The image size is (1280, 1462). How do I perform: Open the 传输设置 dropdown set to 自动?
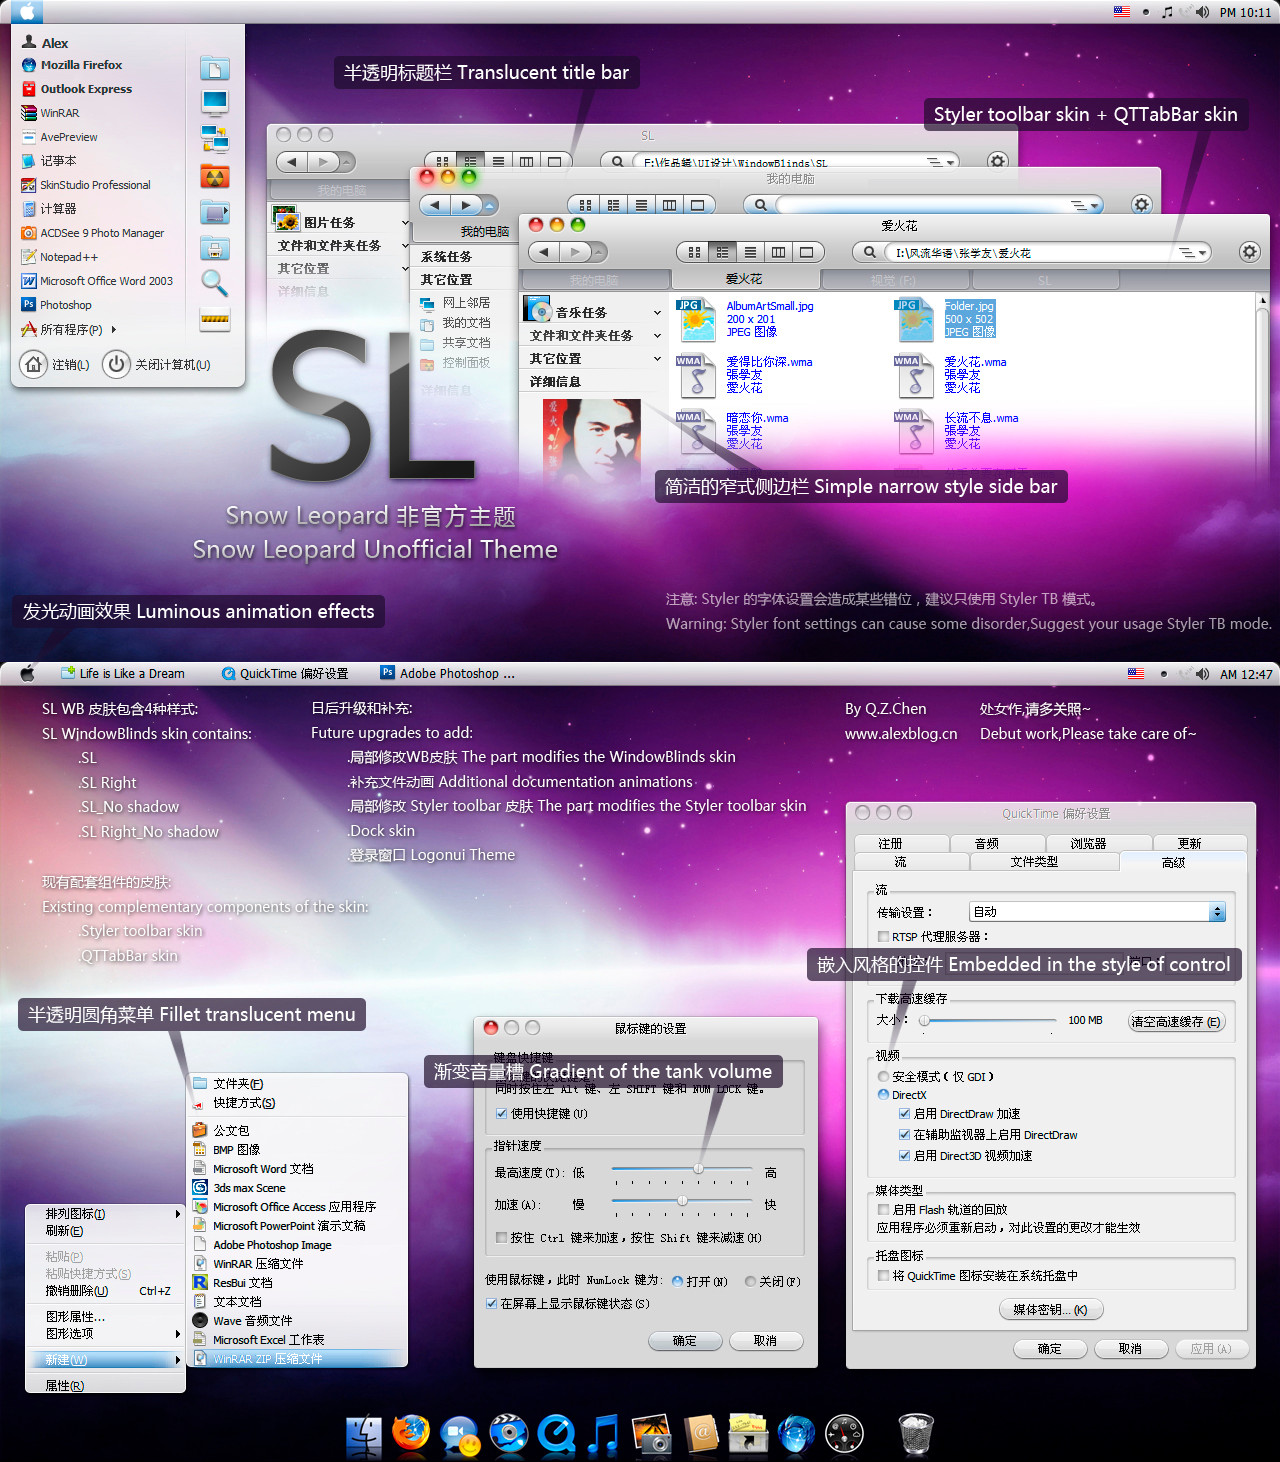(1098, 912)
